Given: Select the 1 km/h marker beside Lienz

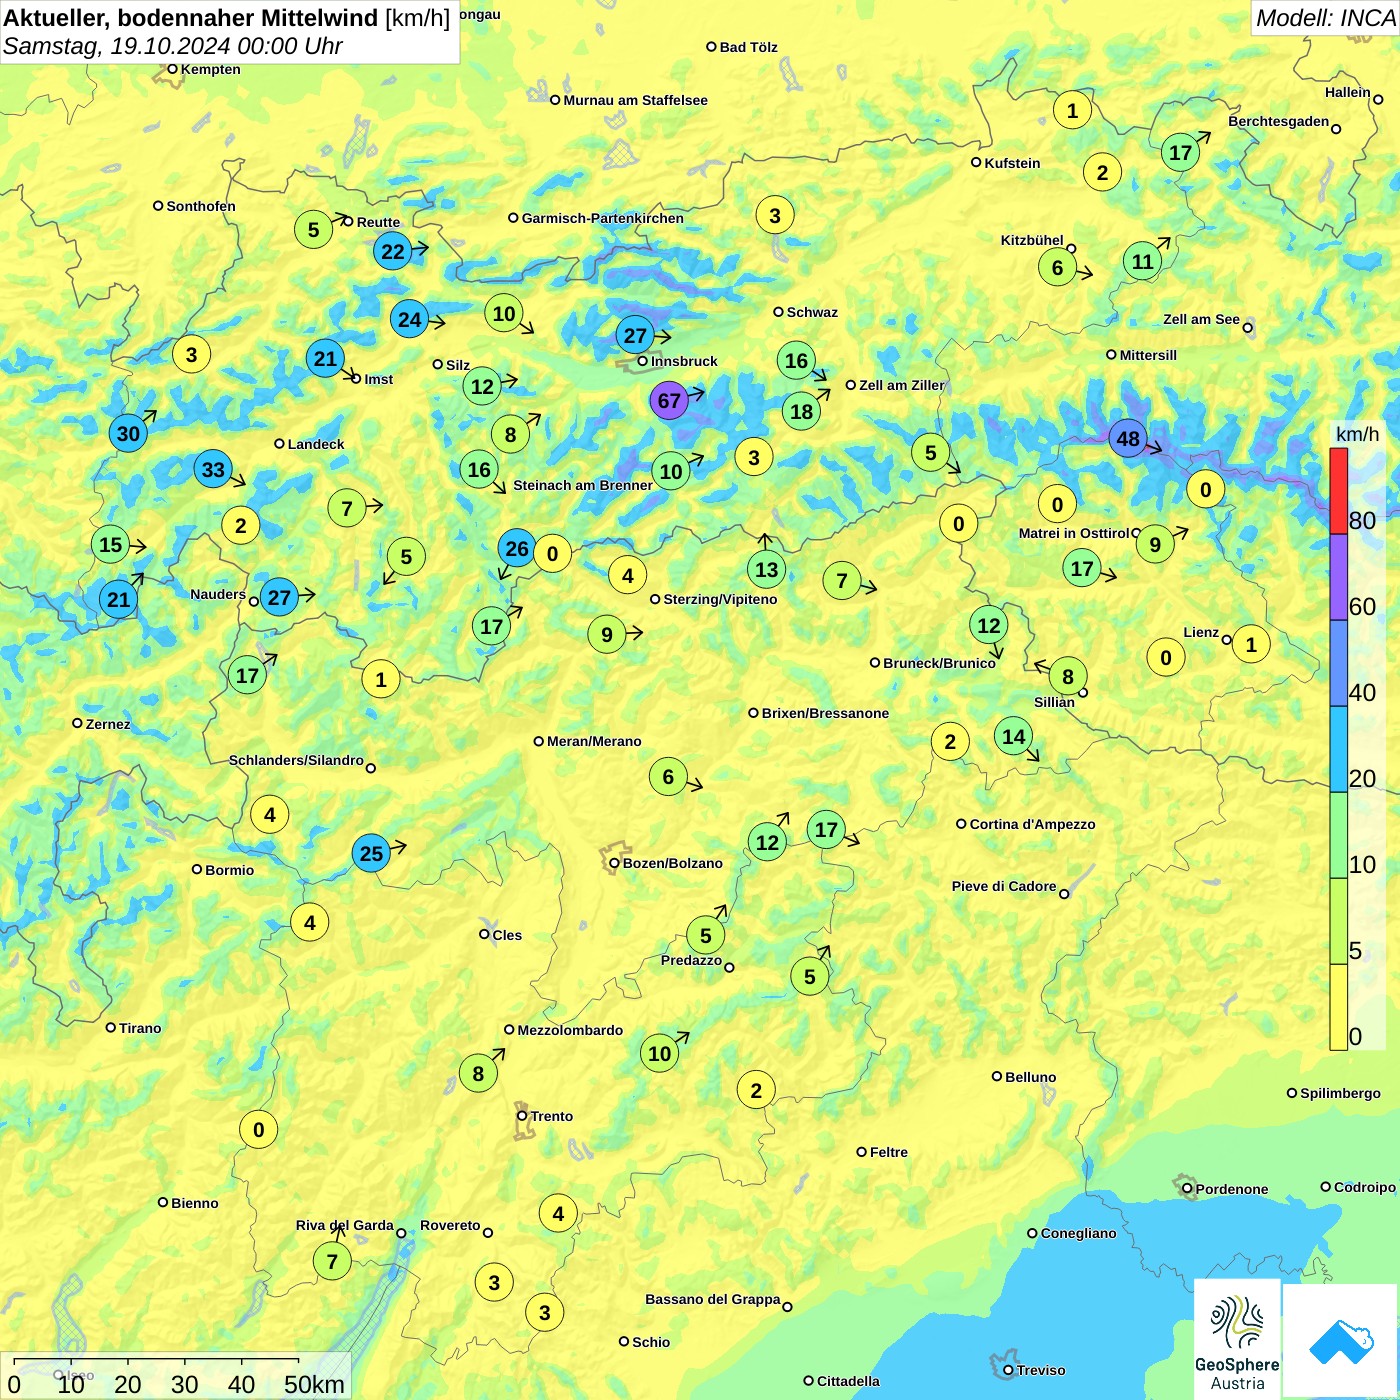Looking at the screenshot, I should point(1251,644).
